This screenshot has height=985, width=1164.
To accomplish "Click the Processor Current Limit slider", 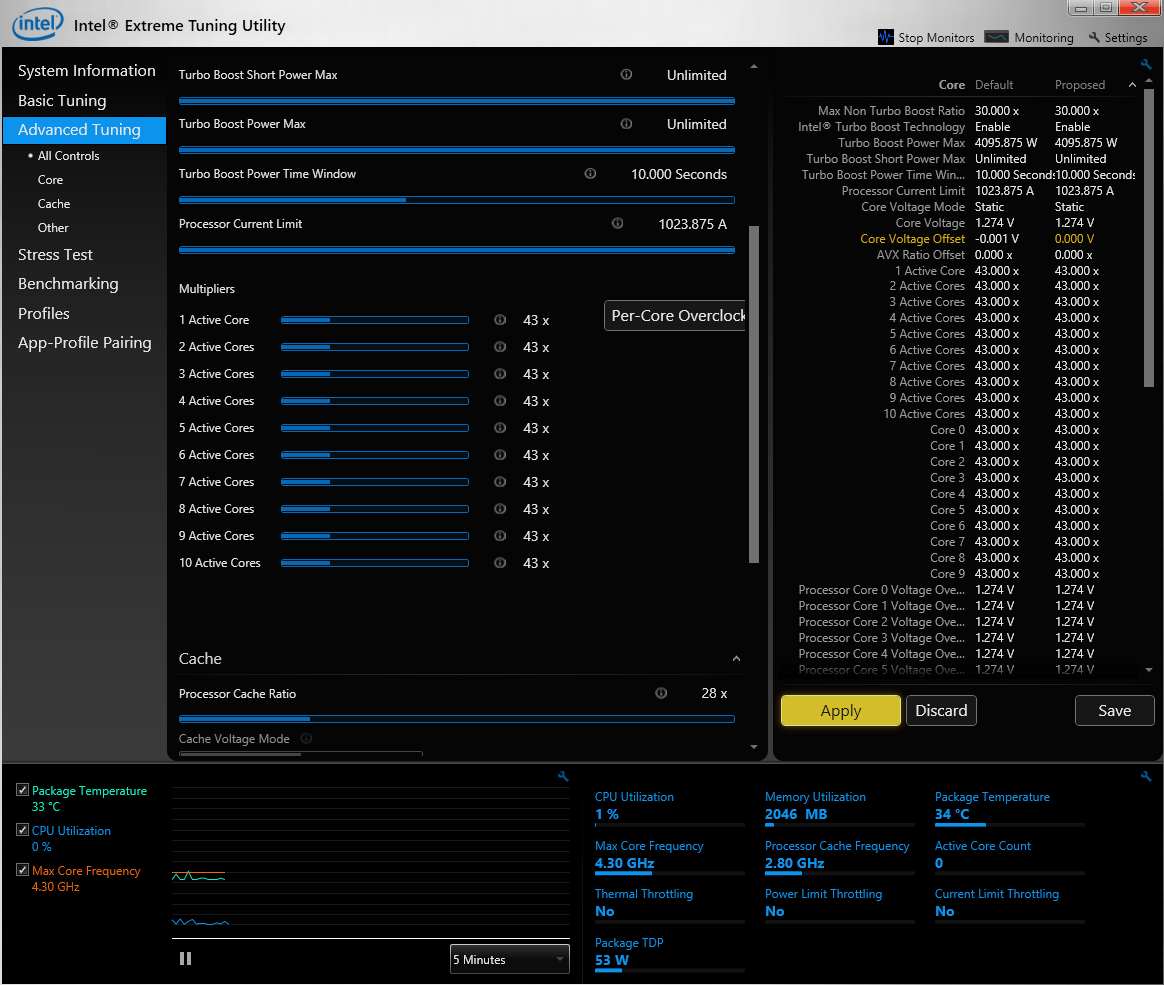I will pyautogui.click(x=457, y=249).
